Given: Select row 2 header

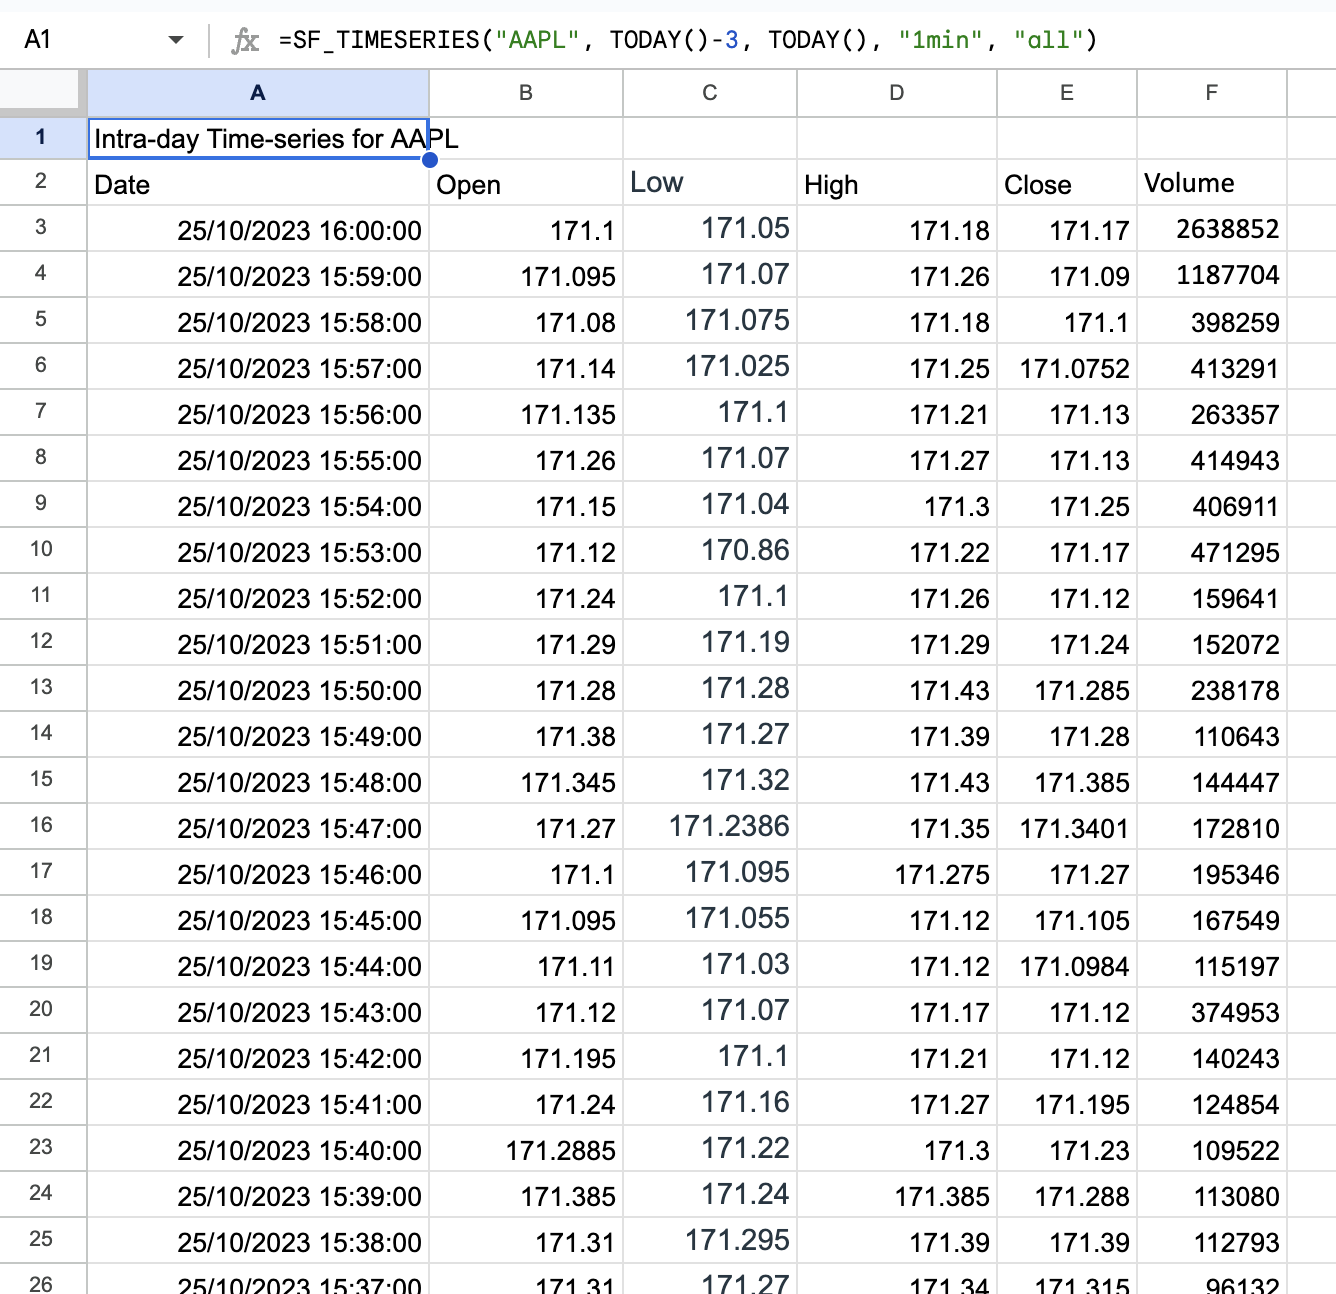Looking at the screenshot, I should (42, 181).
